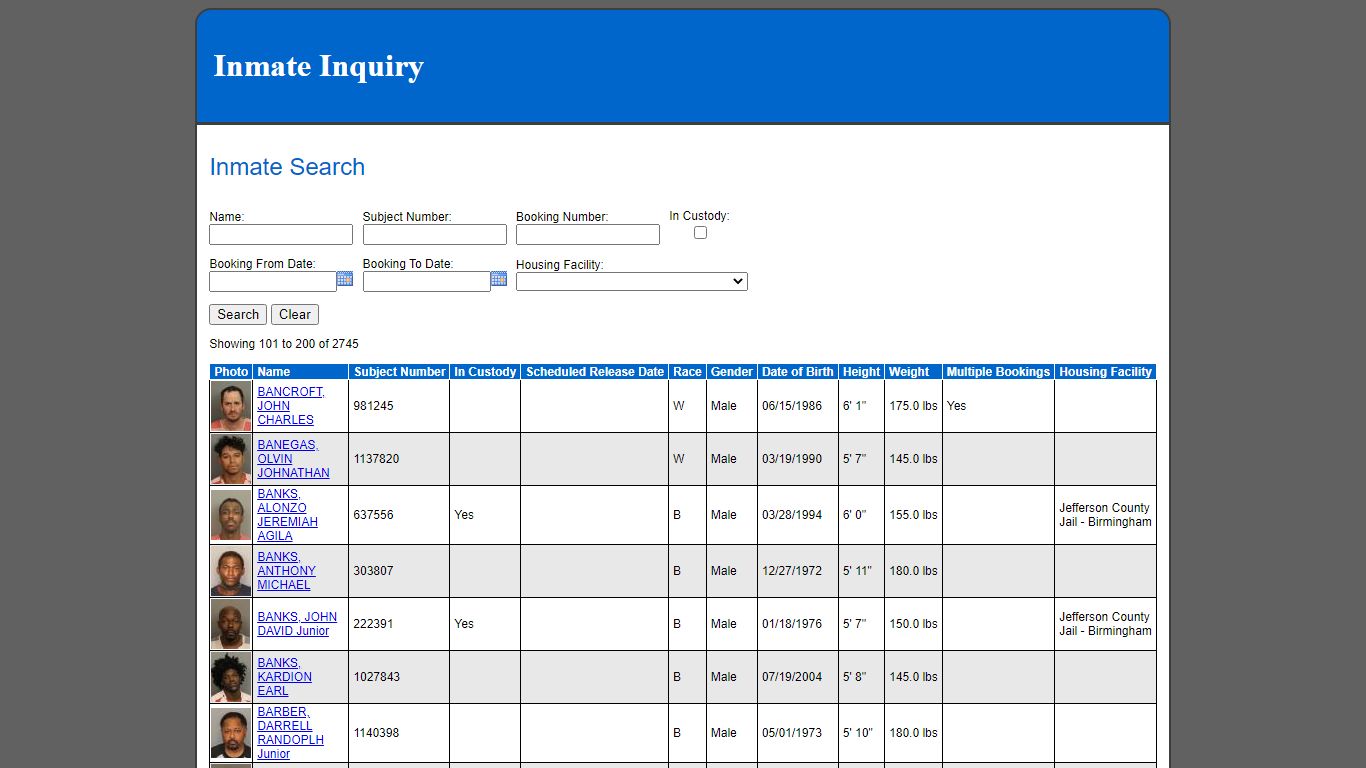
Task: Click the Booking To Date field
Action: (x=427, y=282)
